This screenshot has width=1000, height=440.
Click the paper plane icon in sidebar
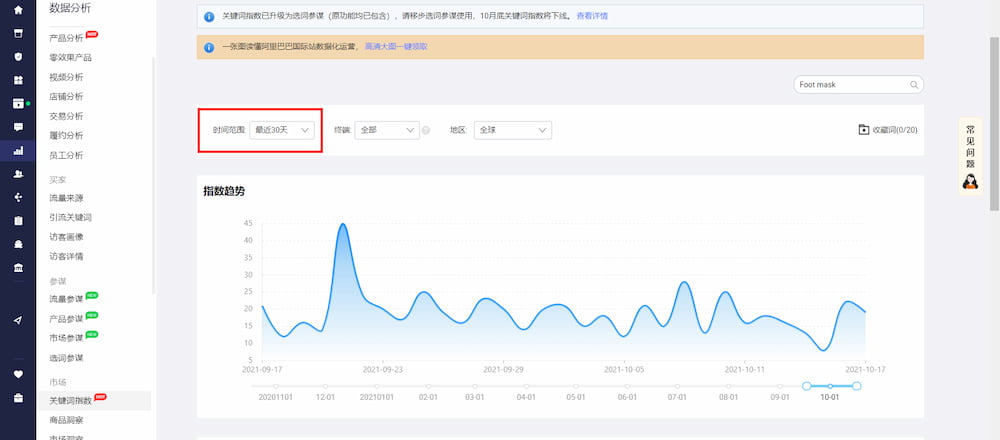click(18, 320)
